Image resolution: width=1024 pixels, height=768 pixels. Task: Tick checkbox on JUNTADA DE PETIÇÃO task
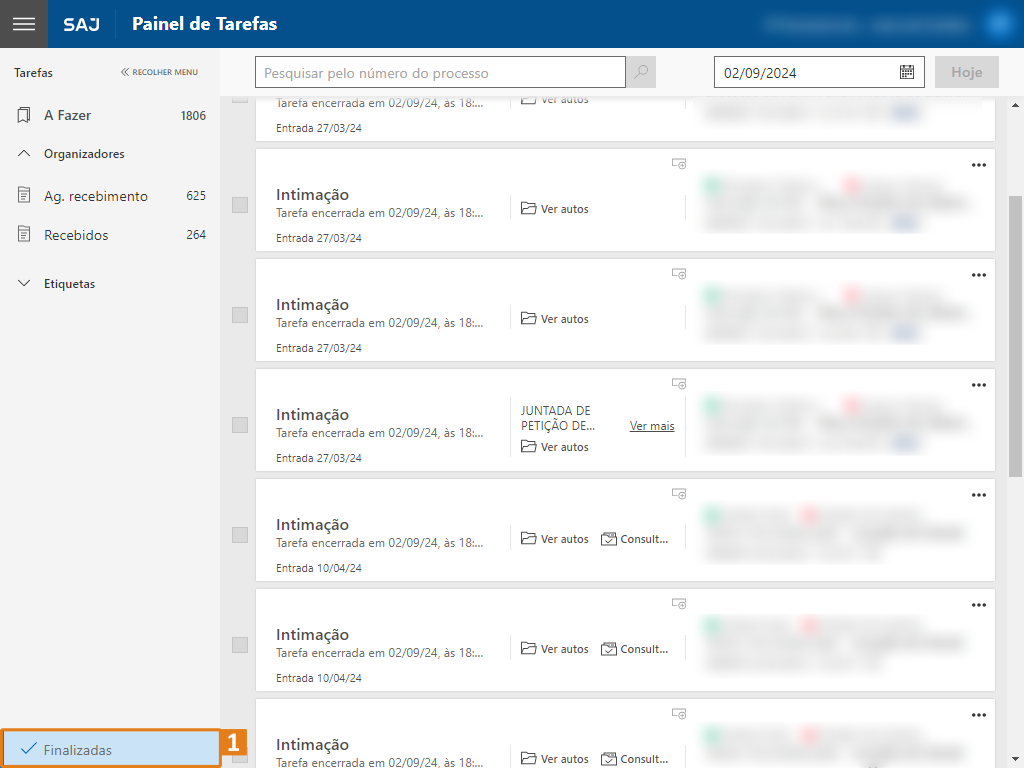pos(240,425)
